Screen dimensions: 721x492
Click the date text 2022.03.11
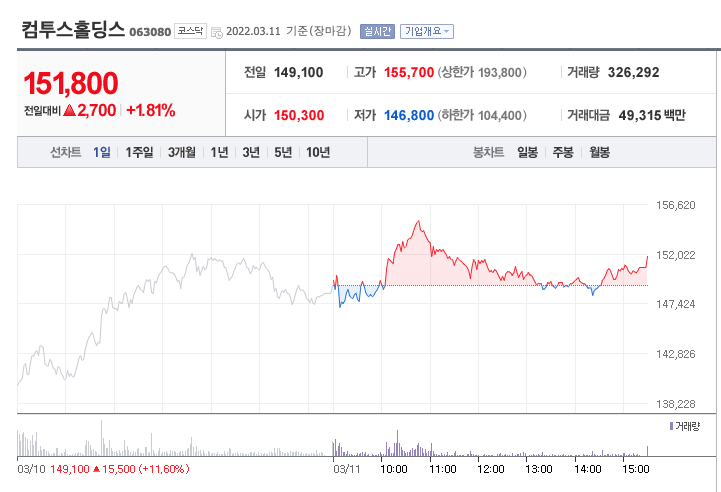[x=253, y=31]
